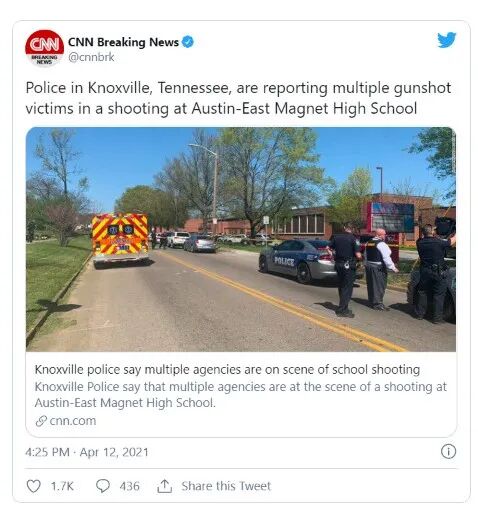Click the 436 replies count

point(129,486)
